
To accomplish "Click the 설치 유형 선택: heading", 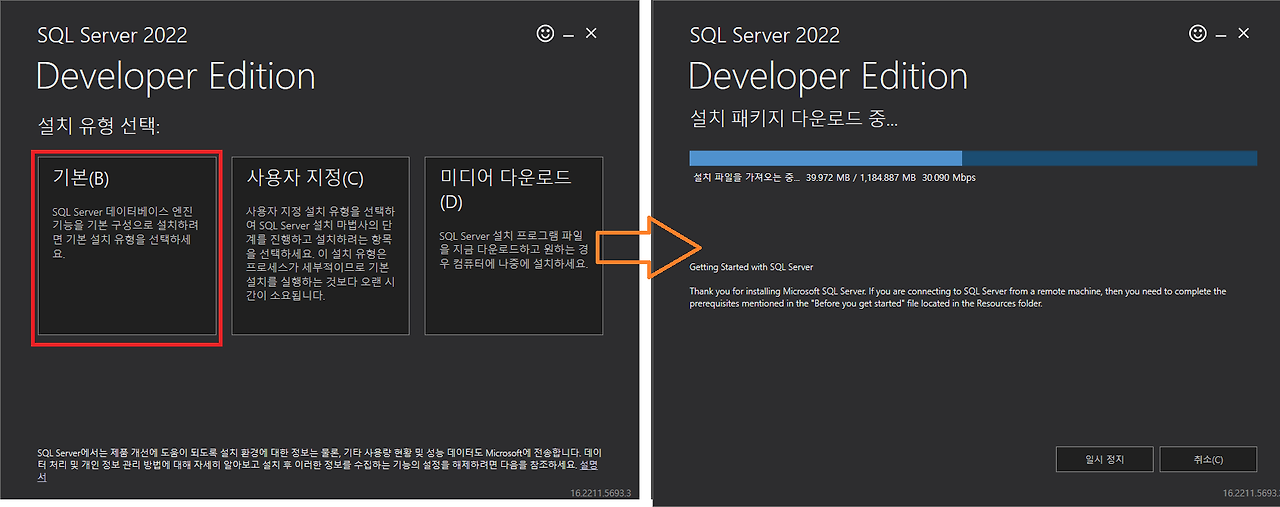I will (x=99, y=126).
